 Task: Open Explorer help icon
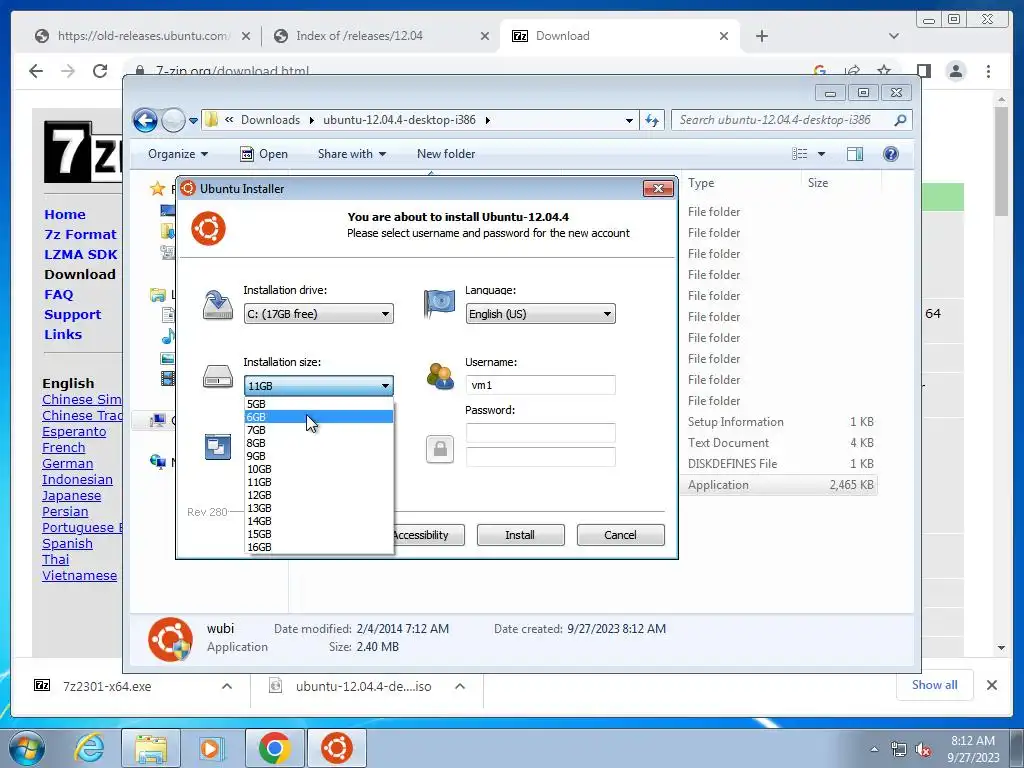891,154
